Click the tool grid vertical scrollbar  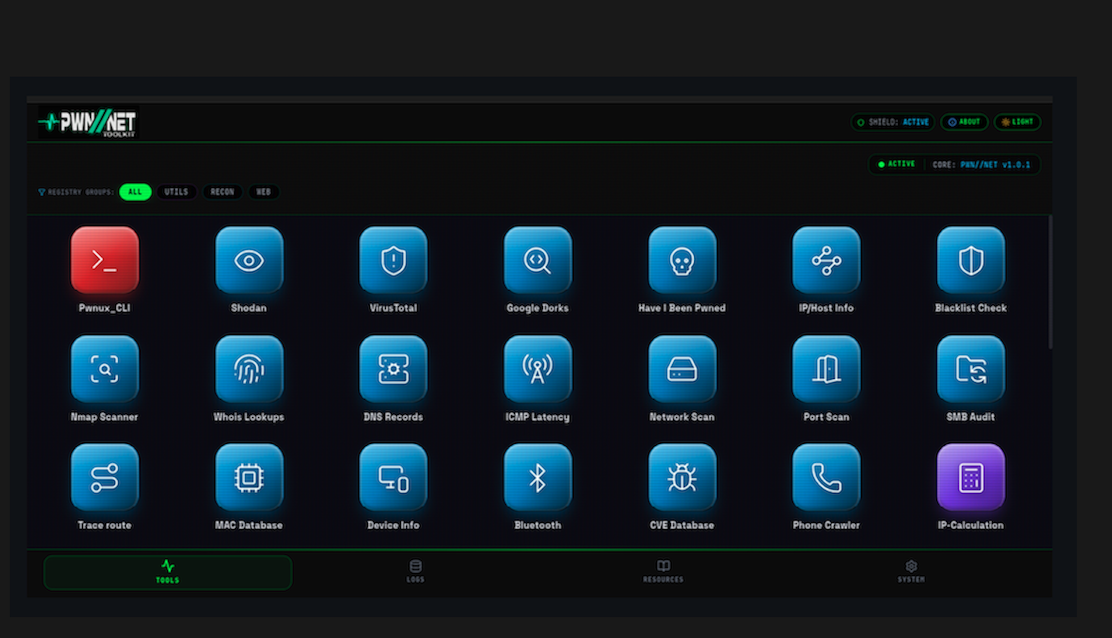tap(1050, 282)
